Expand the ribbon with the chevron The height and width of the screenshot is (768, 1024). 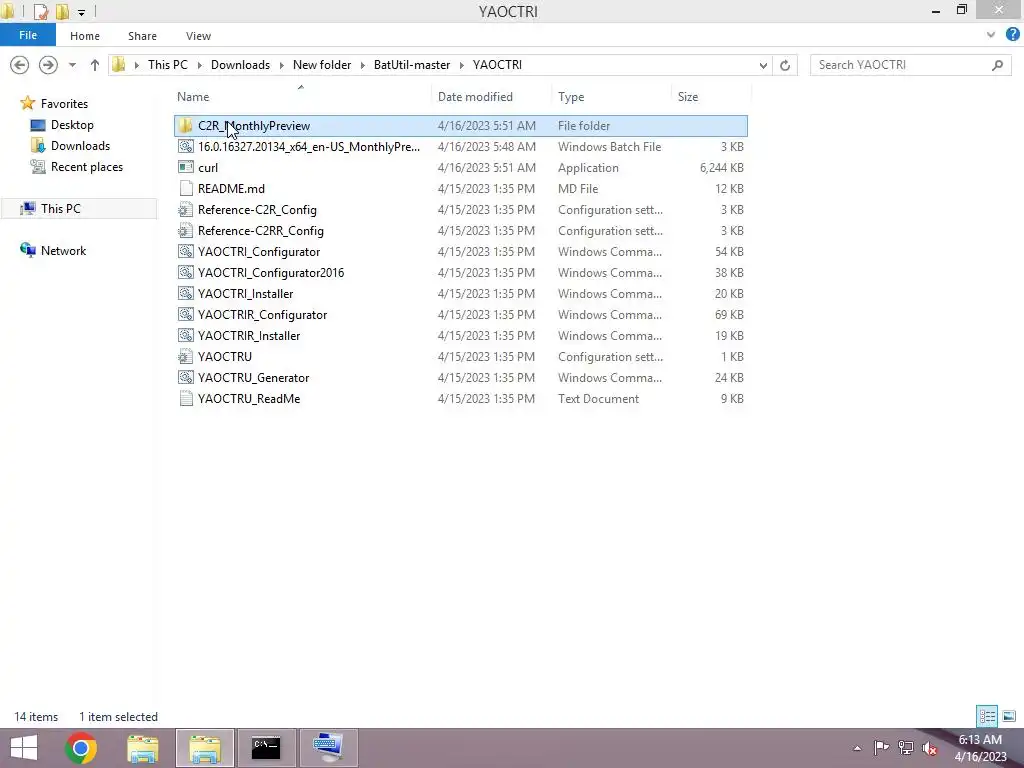click(x=991, y=35)
